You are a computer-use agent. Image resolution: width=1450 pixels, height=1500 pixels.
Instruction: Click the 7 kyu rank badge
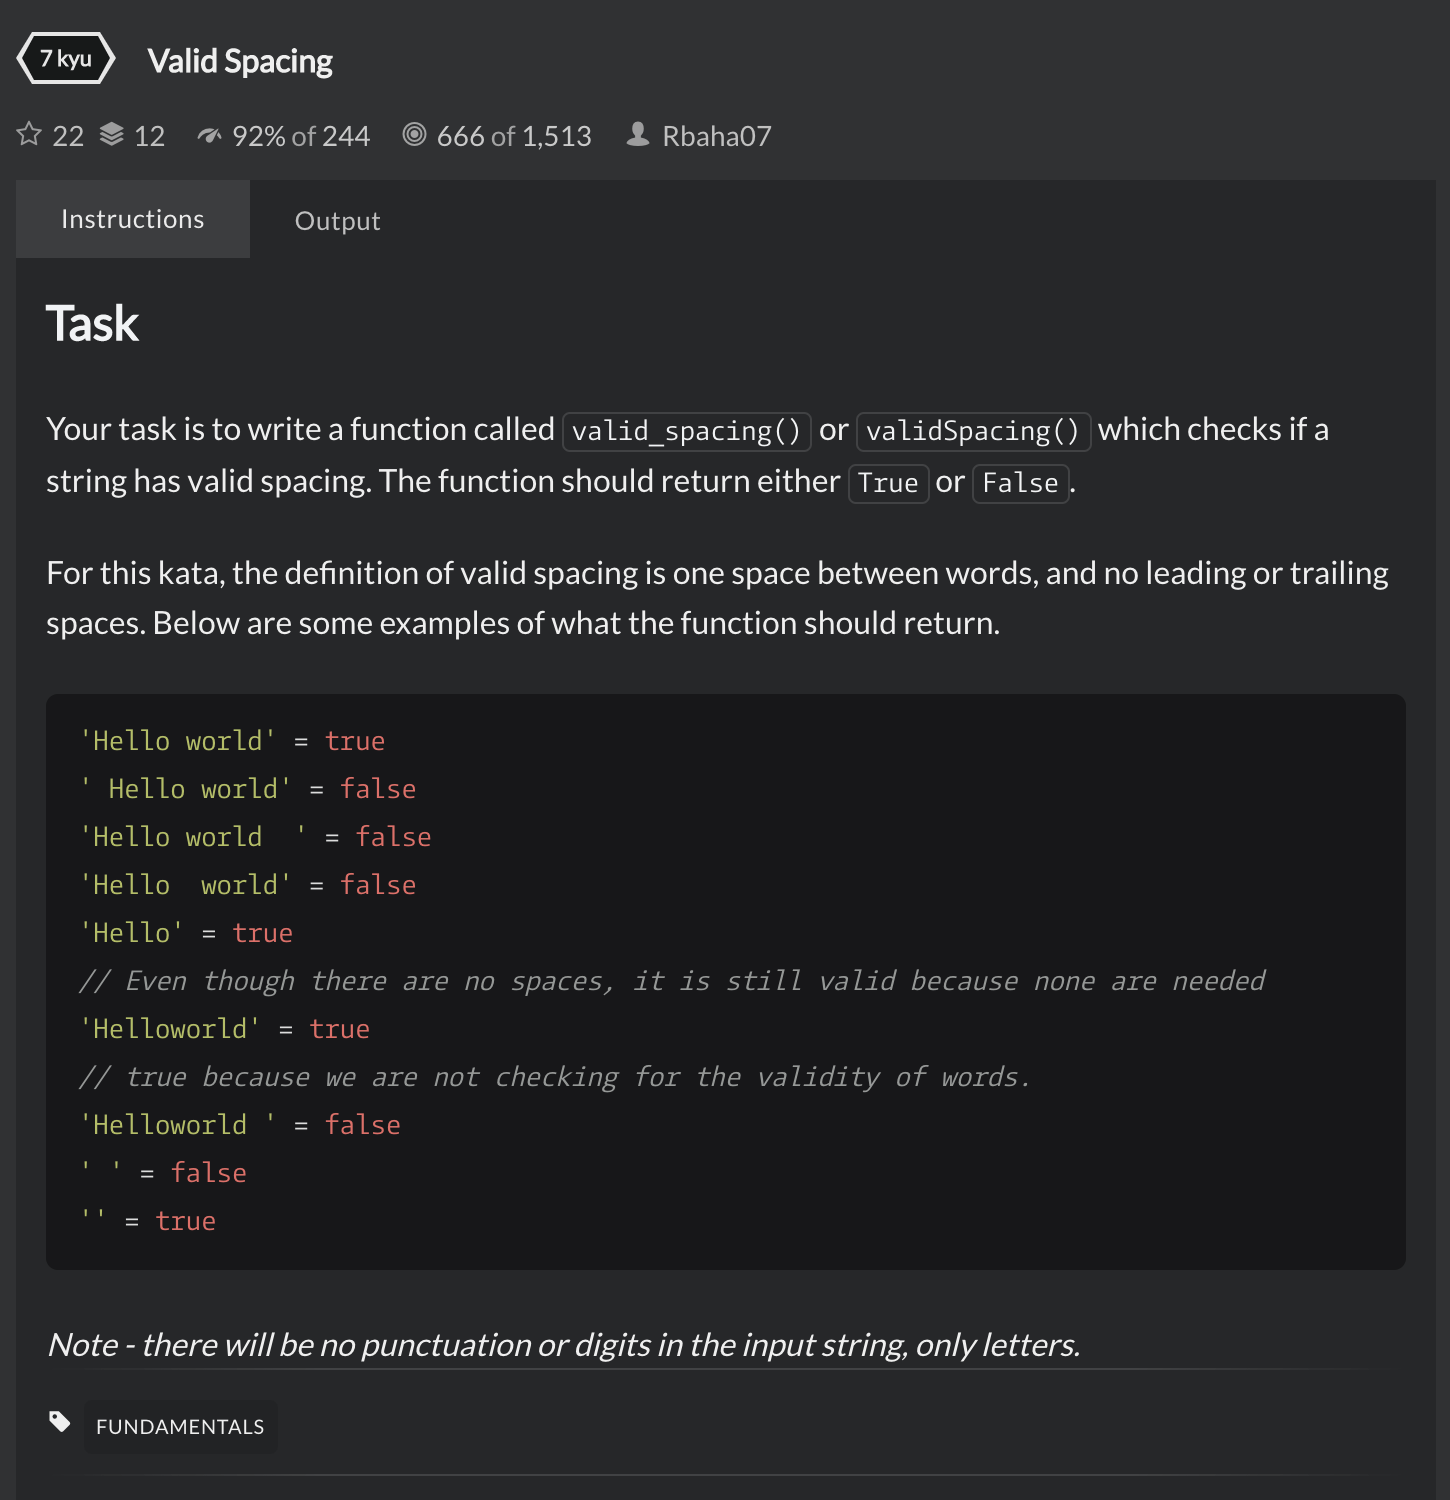pyautogui.click(x=65, y=57)
